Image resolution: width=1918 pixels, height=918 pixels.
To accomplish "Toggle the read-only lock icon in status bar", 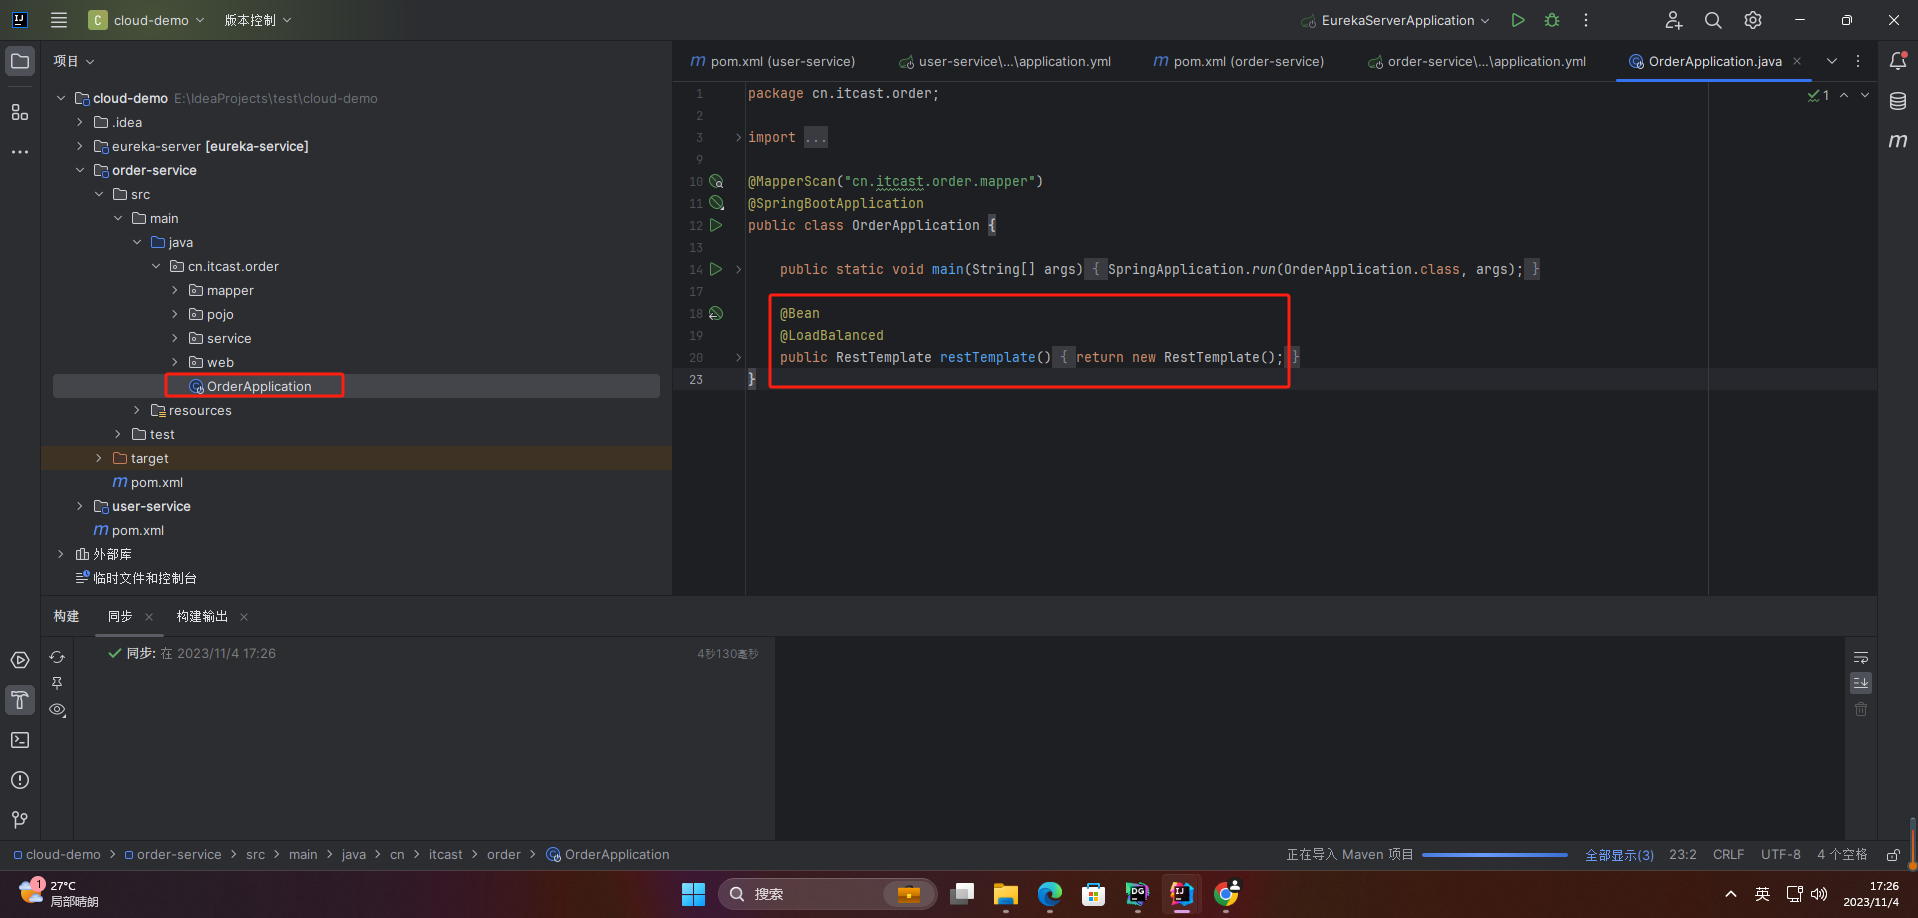I will pos(1893,855).
